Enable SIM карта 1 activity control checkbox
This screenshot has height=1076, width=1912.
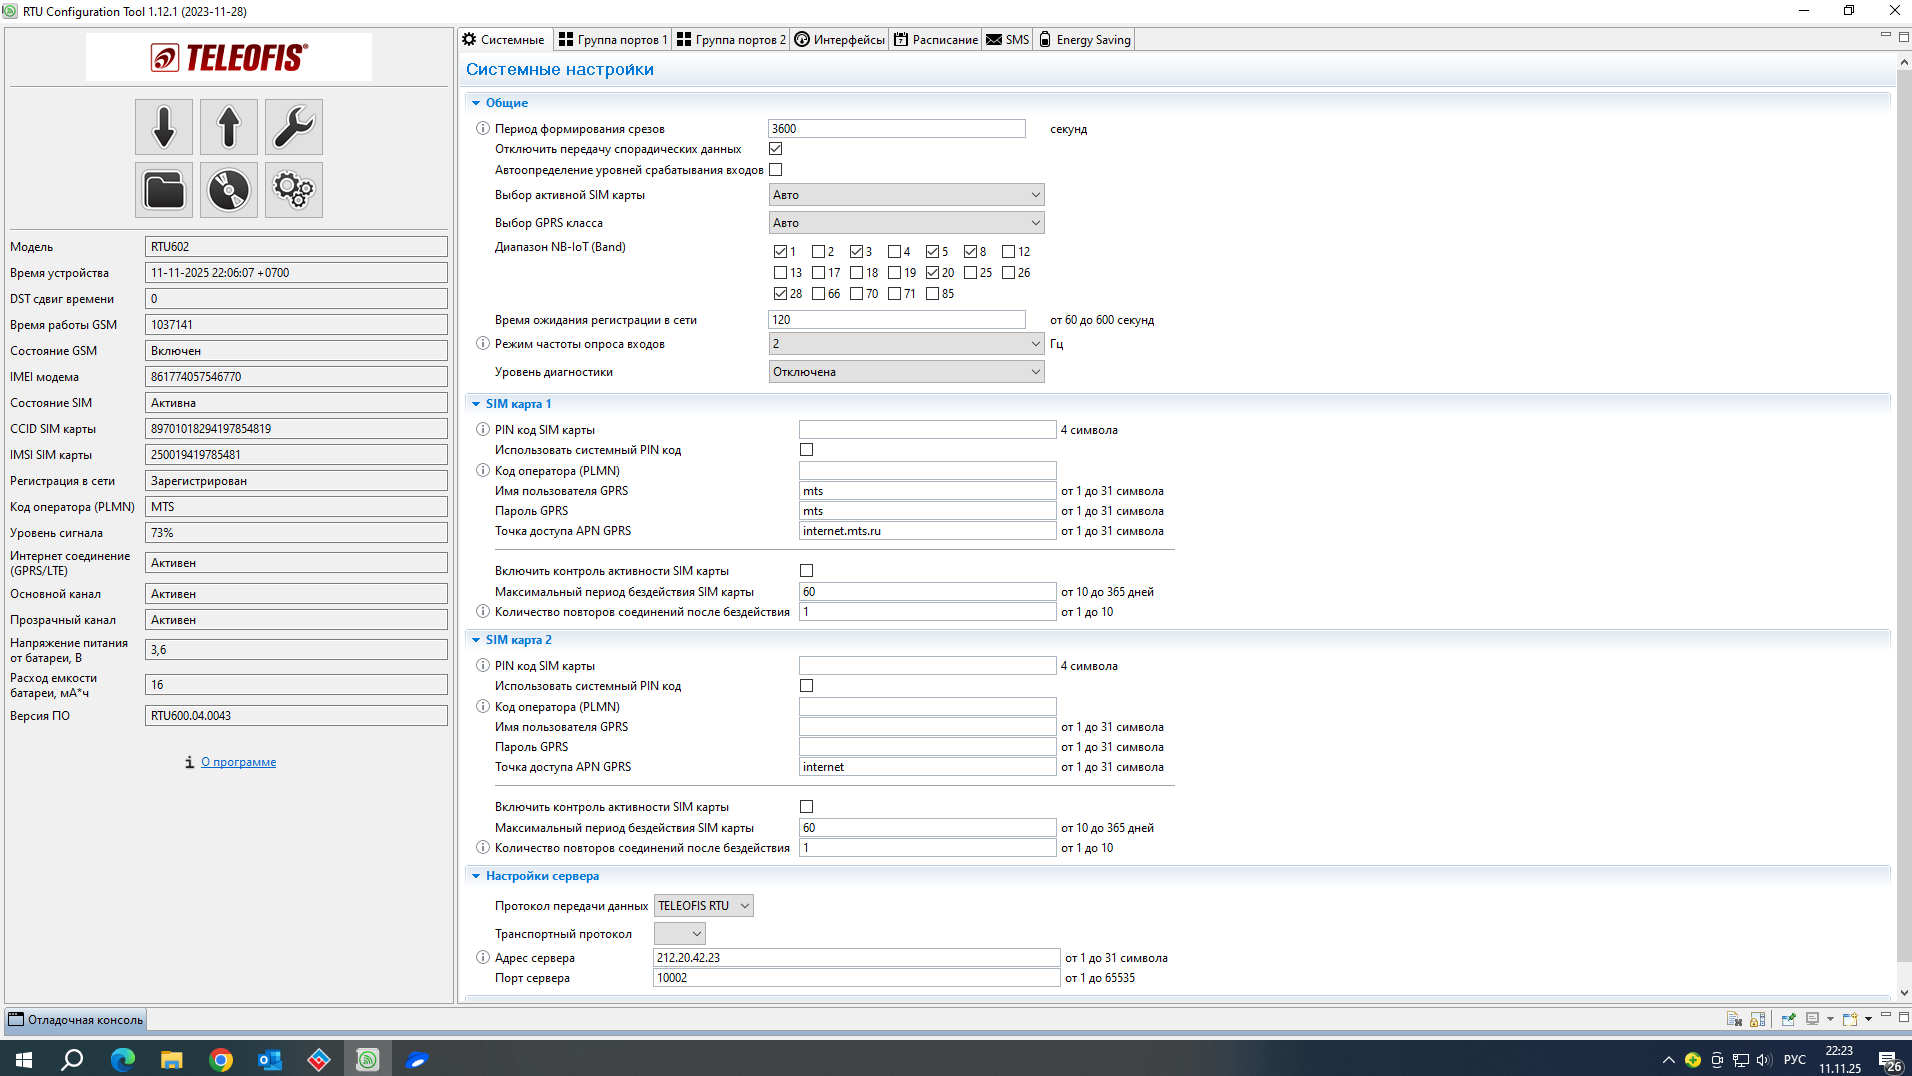pos(807,571)
